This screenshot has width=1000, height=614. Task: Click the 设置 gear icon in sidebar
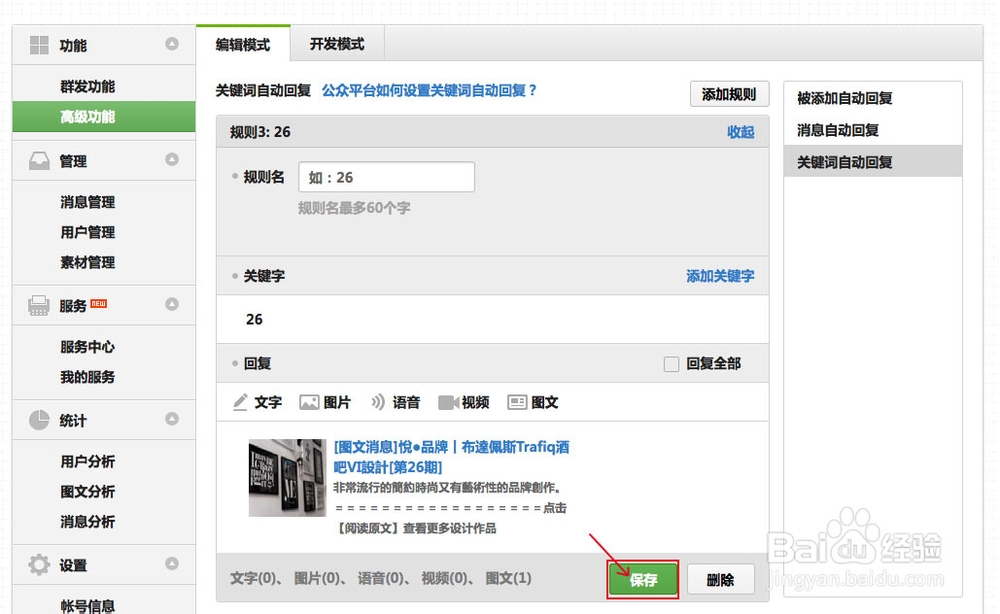point(38,564)
